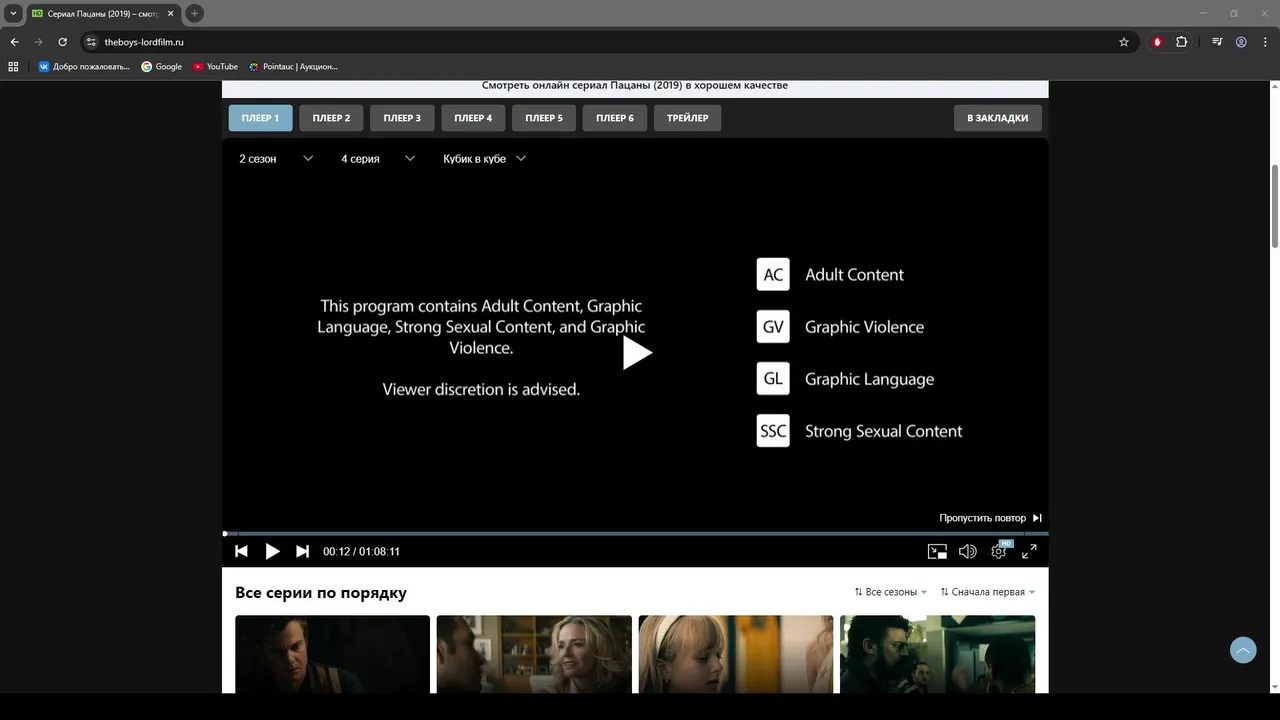Open 2 сезон season dropdown
This screenshot has width=1280, height=720.
pyautogui.click(x=276, y=159)
